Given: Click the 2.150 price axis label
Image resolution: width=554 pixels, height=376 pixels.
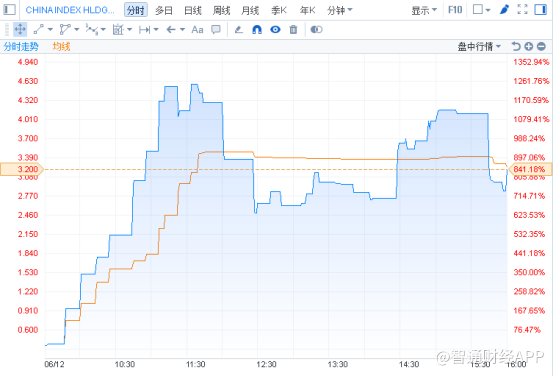Looking at the screenshot, I should [28, 234].
